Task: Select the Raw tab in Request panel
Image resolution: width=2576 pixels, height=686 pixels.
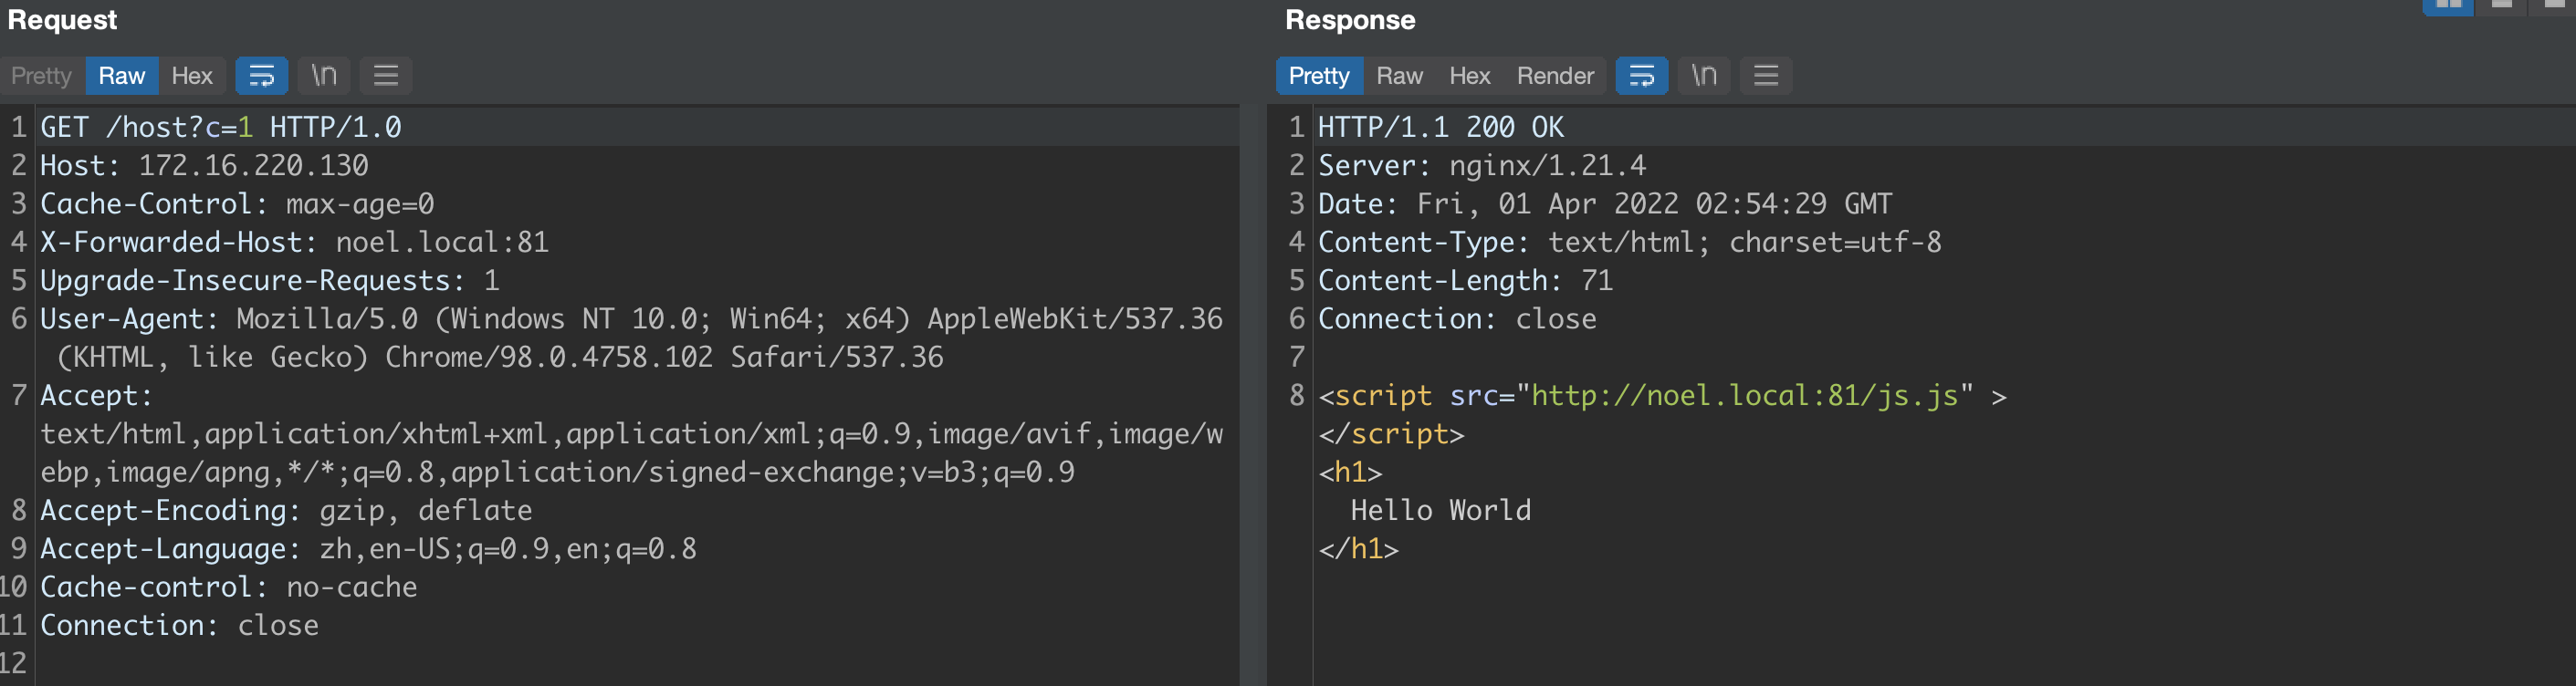Action: [x=121, y=76]
